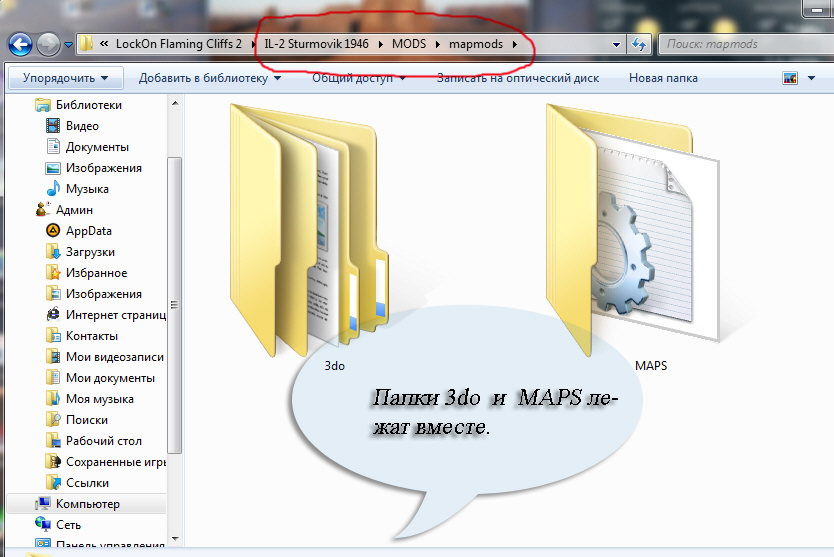
Task: Open Моя музыка folder
Action: pyautogui.click(x=99, y=399)
